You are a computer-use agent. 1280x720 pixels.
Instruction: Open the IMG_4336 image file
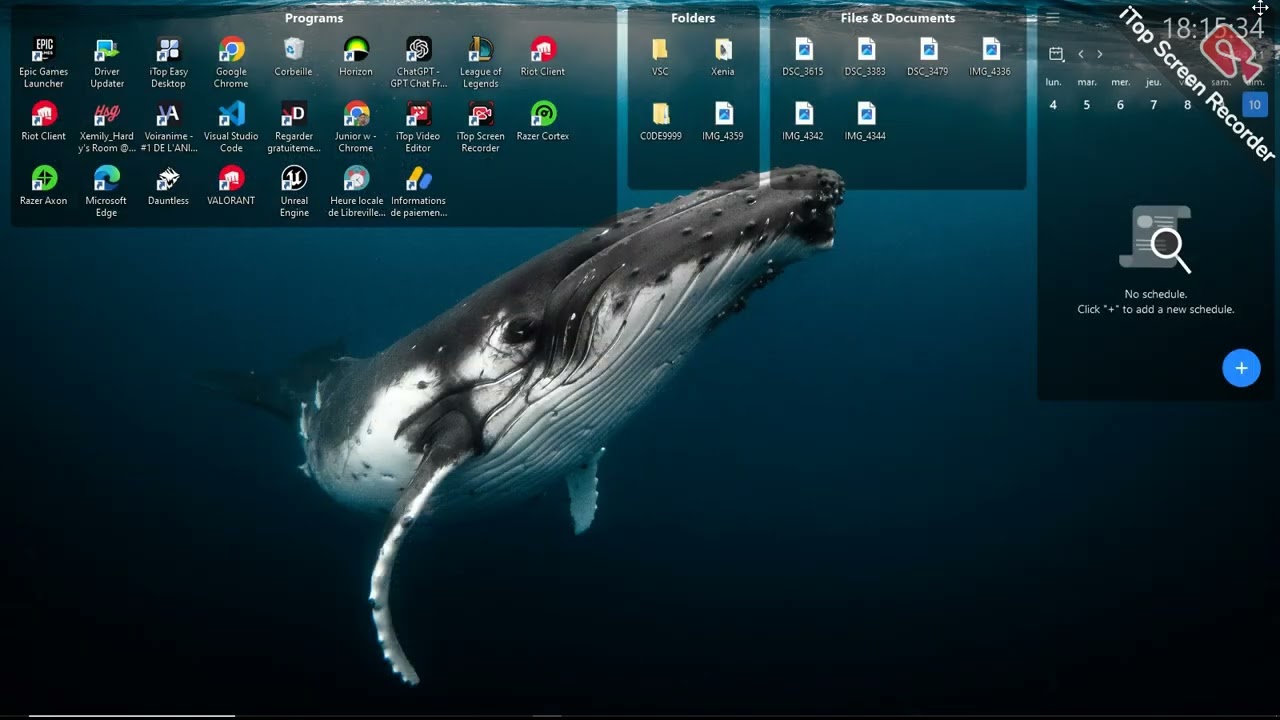pos(990,57)
